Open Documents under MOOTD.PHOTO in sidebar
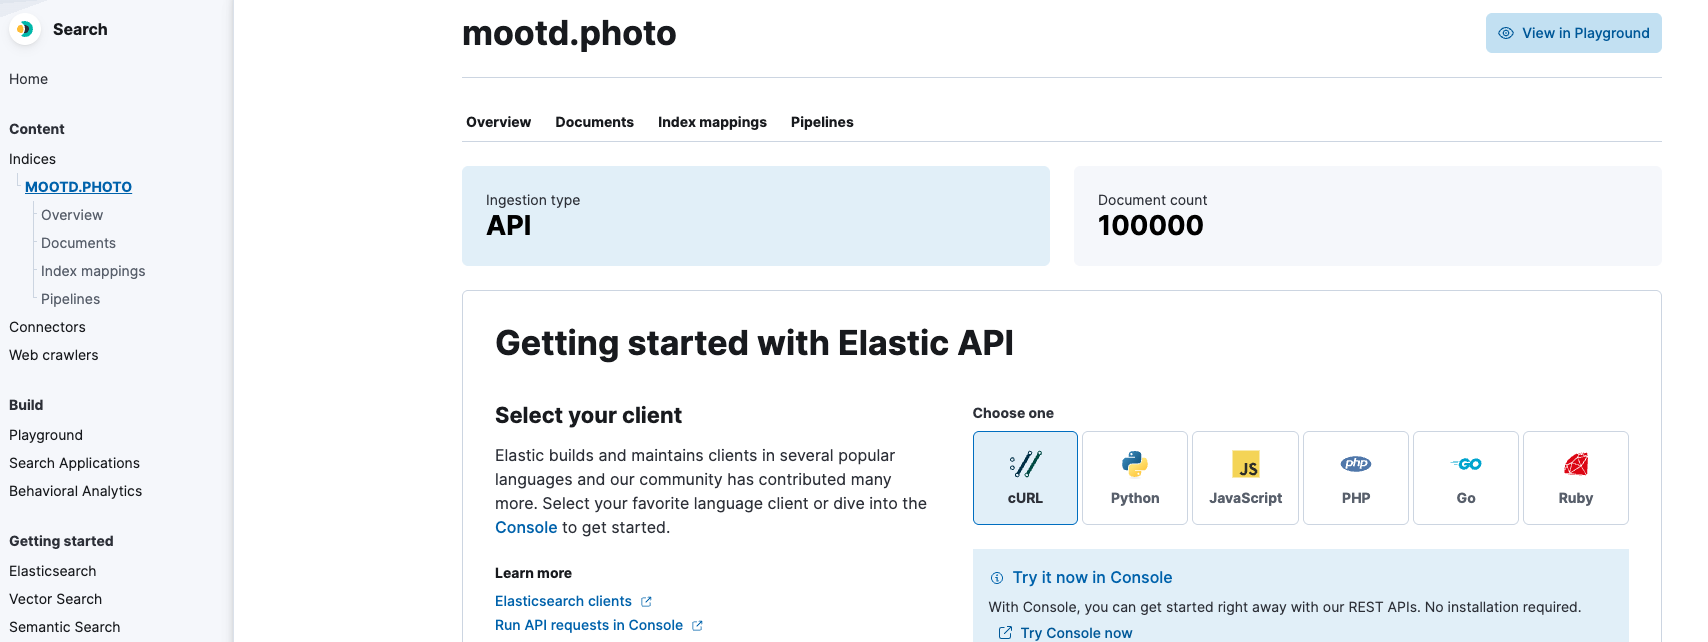The height and width of the screenshot is (642, 1708). coord(78,243)
